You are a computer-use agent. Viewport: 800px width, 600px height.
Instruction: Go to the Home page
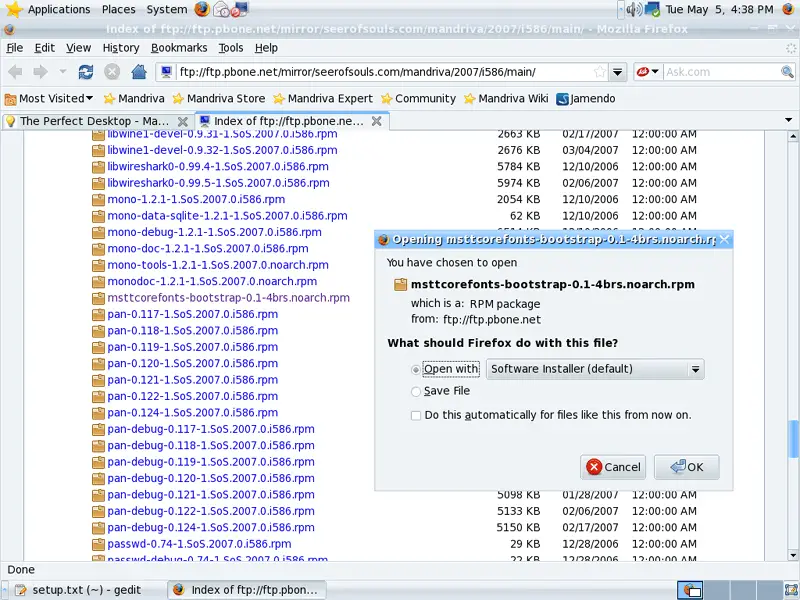pyautogui.click(x=139, y=72)
